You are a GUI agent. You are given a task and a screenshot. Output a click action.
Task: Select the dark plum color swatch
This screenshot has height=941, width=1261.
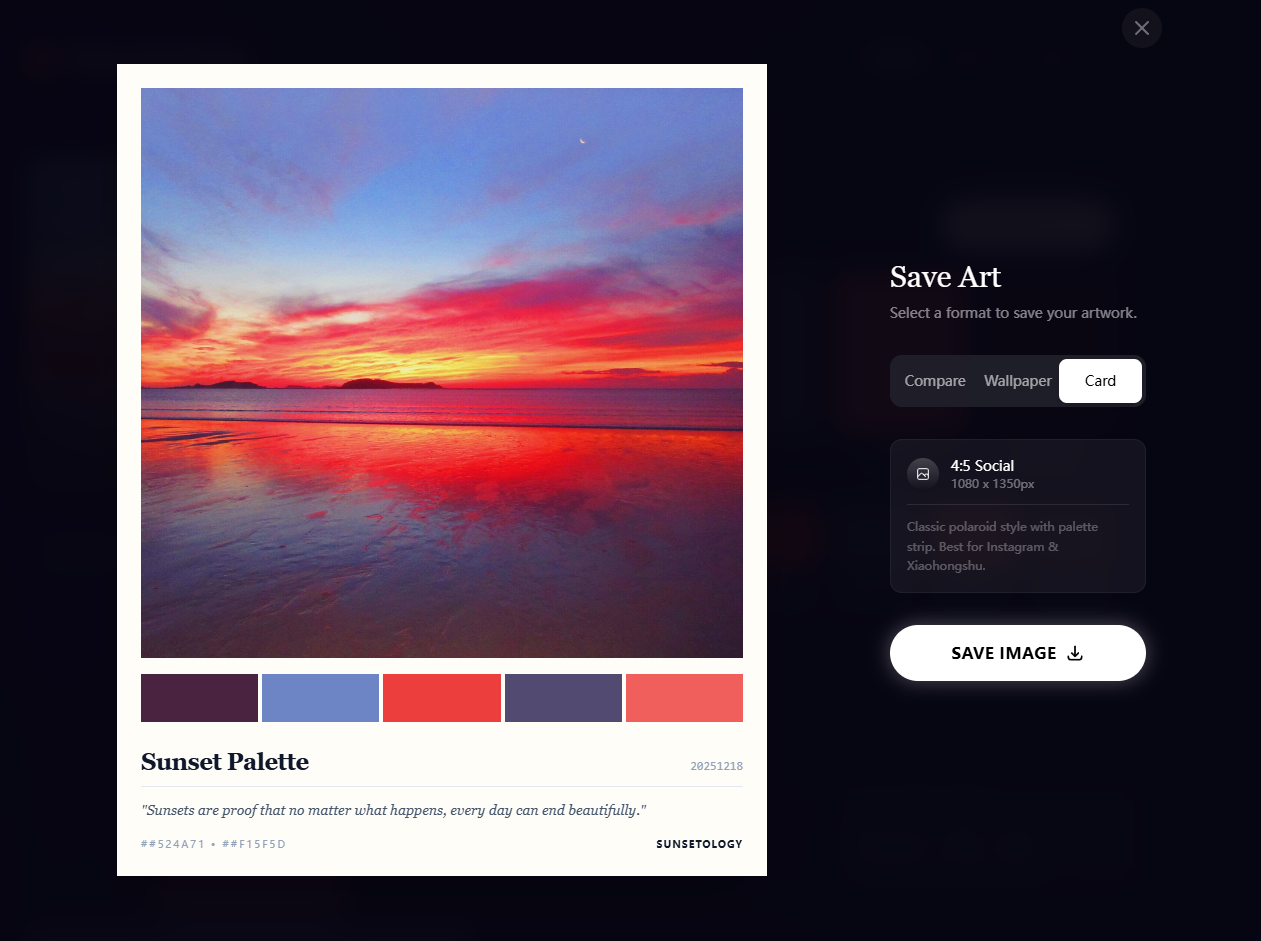[199, 698]
